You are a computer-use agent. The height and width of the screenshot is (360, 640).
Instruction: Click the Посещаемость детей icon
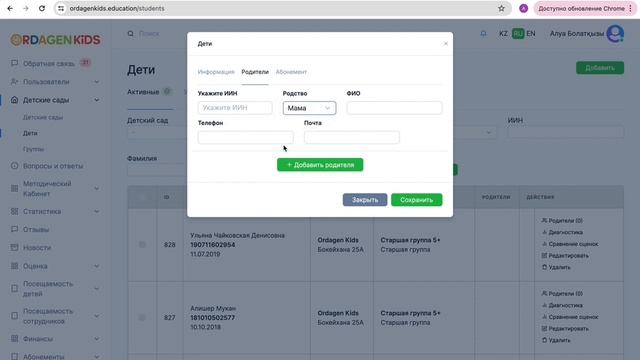click(14, 289)
